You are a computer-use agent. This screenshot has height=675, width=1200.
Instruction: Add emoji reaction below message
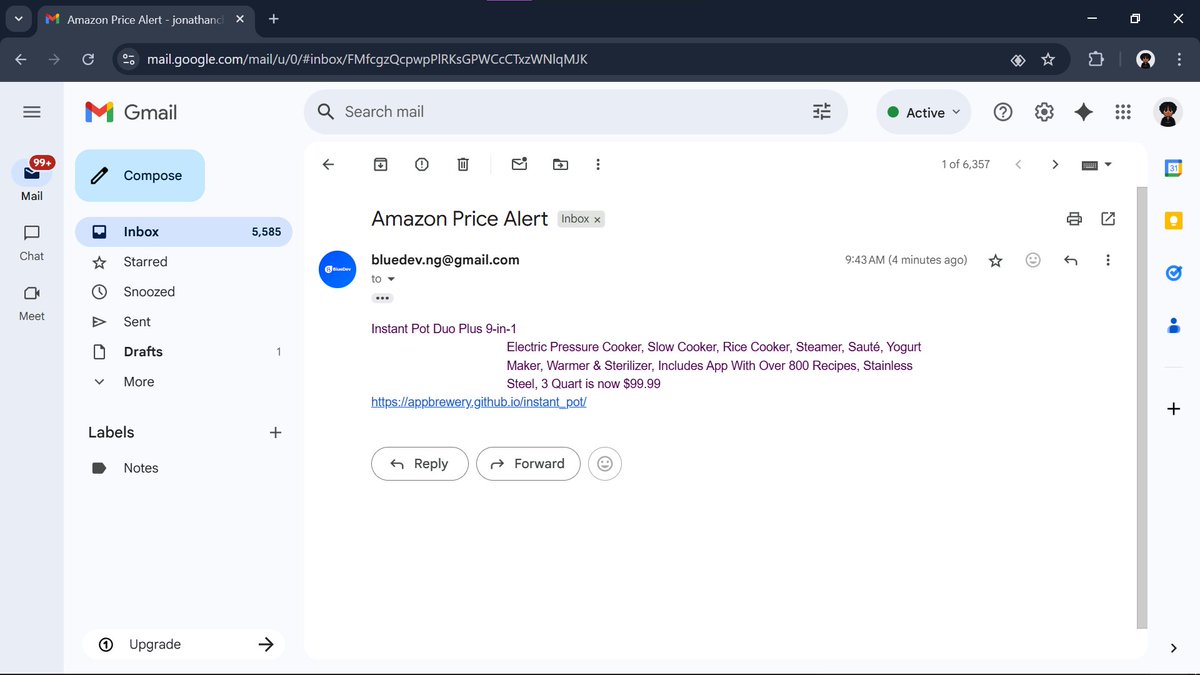(605, 463)
